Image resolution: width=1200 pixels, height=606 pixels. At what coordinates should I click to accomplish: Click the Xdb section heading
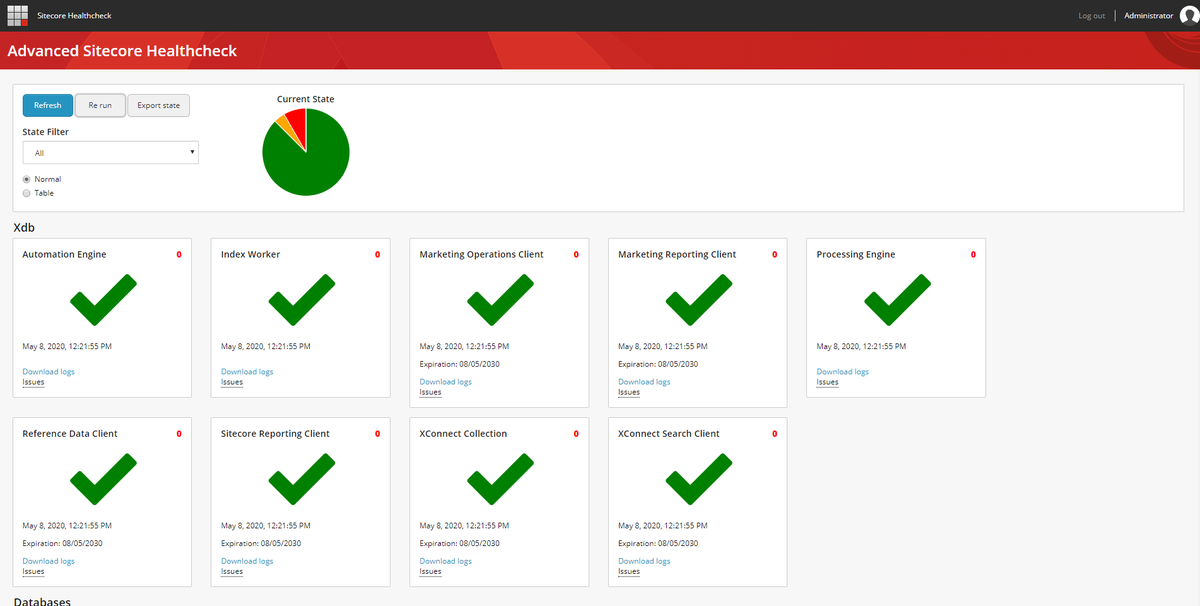coord(25,228)
